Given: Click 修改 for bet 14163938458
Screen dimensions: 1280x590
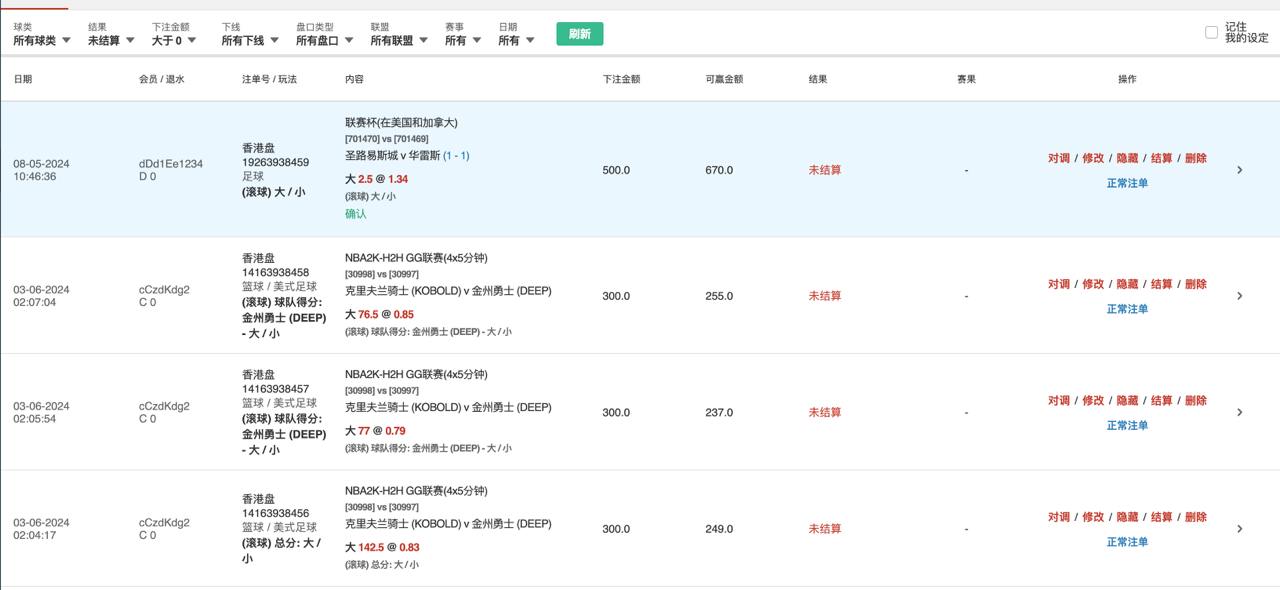Looking at the screenshot, I should click(1093, 284).
